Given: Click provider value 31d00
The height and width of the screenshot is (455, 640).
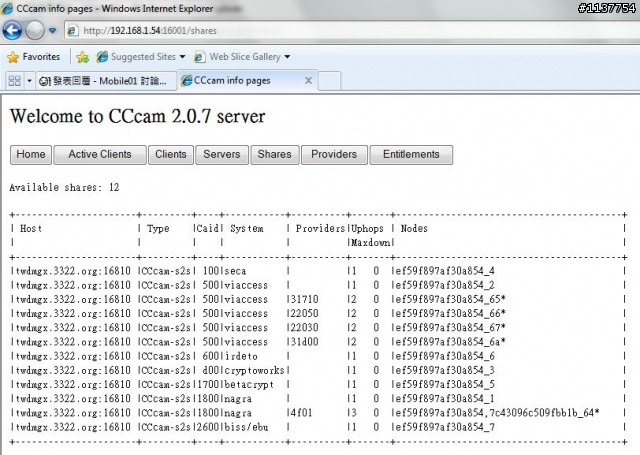Looking at the screenshot, I should point(304,342).
